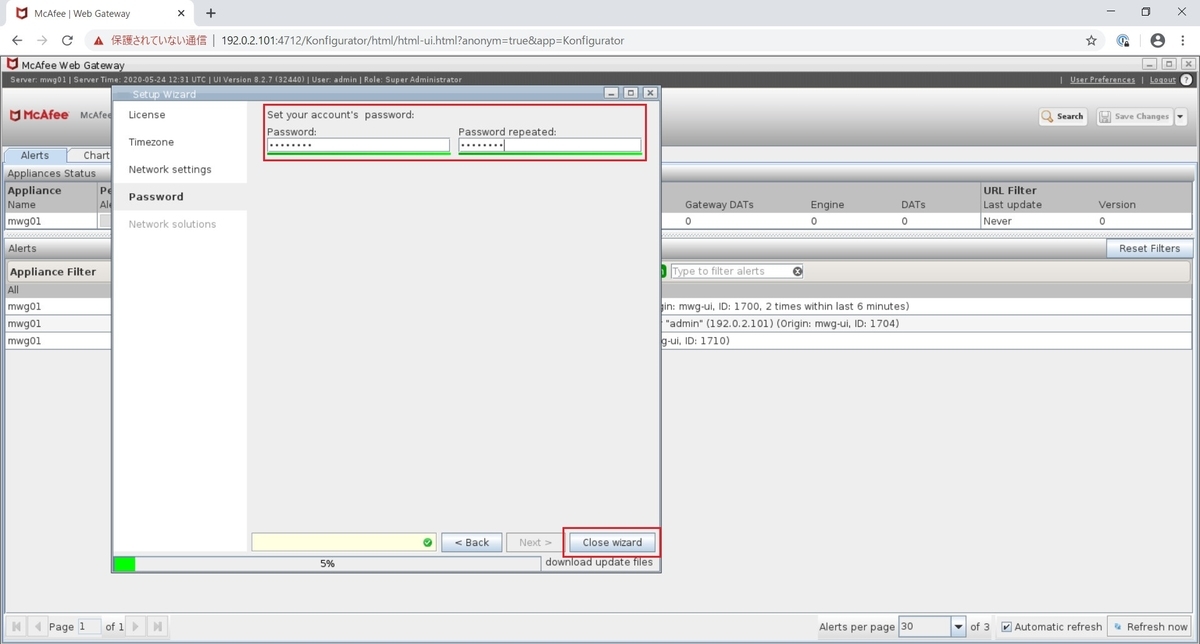
Task: Reload the browser page
Action: coord(67,41)
